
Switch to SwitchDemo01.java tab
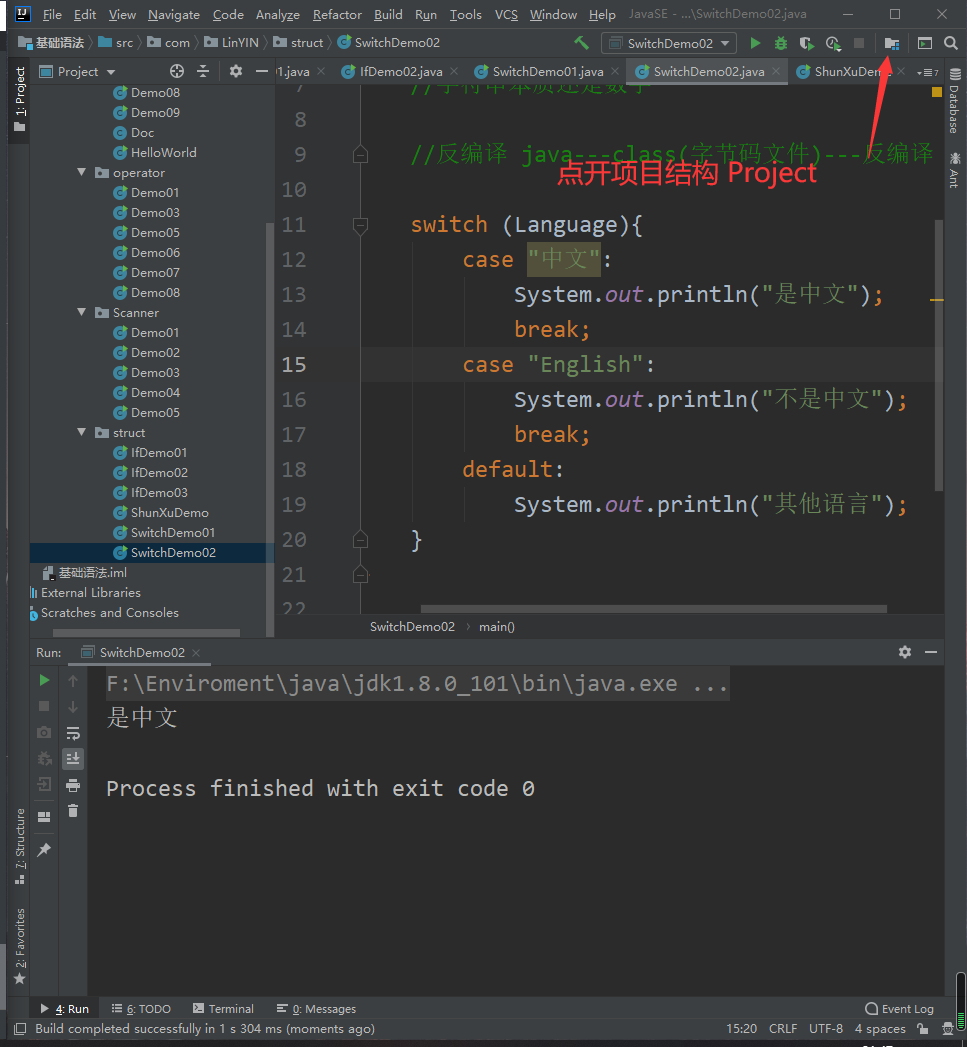(548, 71)
